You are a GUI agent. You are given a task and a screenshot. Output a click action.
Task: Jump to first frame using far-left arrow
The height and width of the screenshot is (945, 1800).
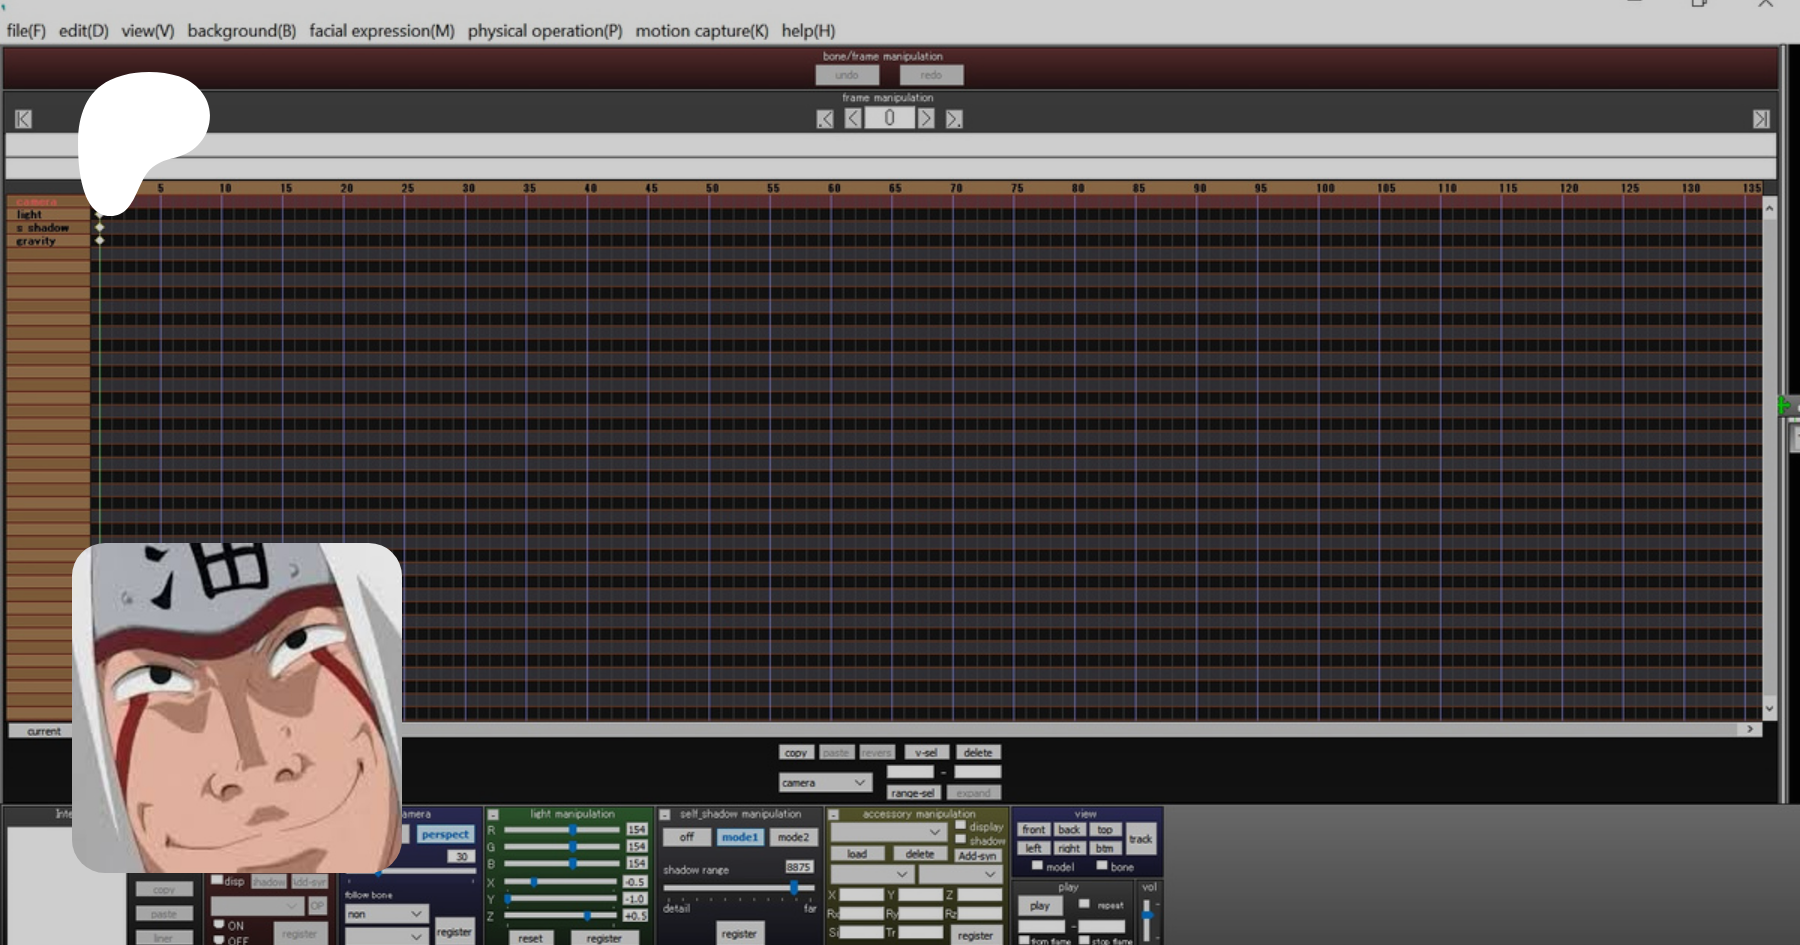pos(23,119)
